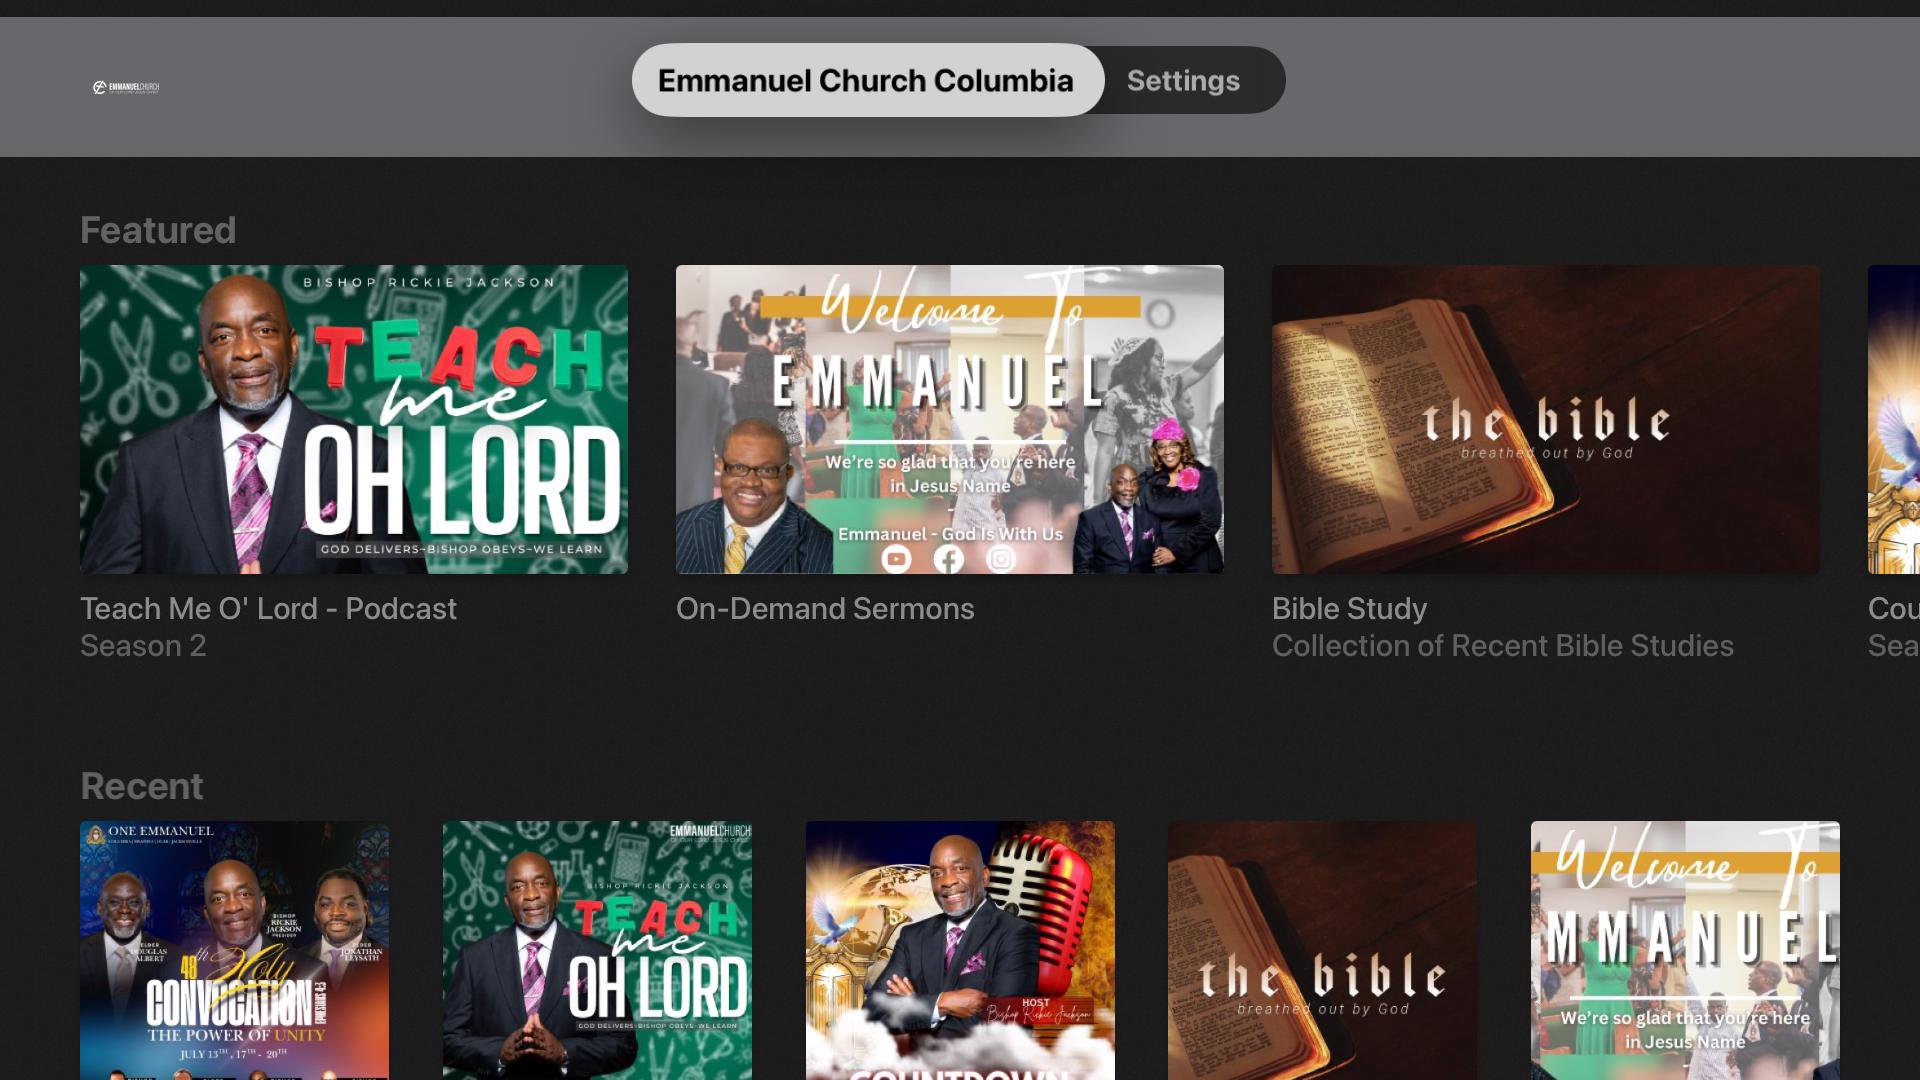1920x1080 pixels.
Task: Open the recent Welcome To Emmanuel thumbnail
Action: point(1685,950)
